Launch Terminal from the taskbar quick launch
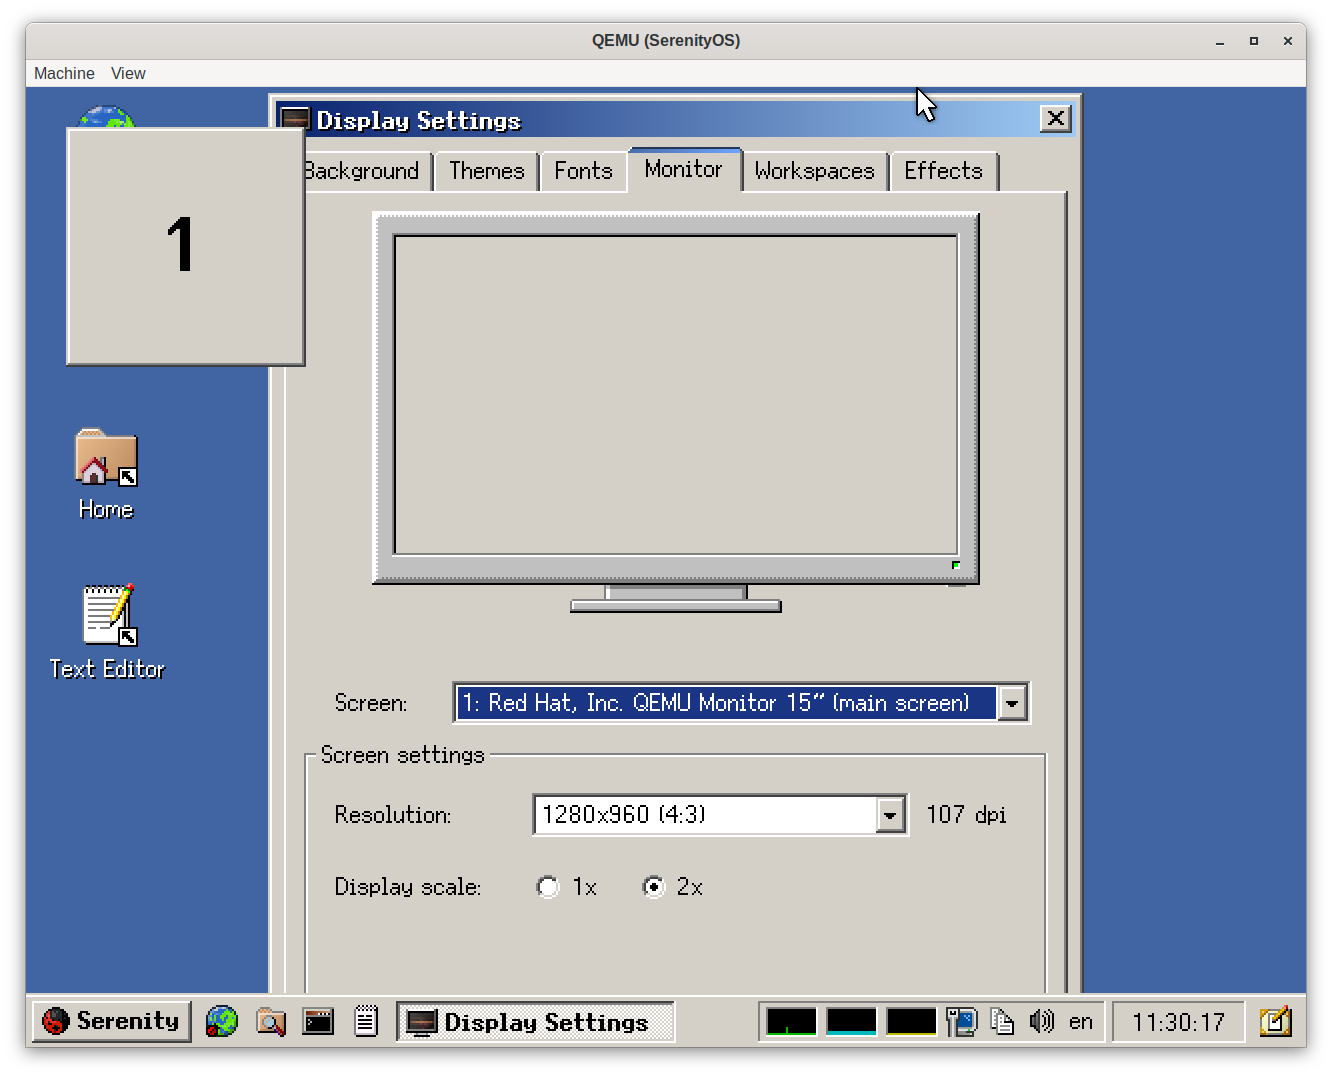 [x=318, y=1021]
